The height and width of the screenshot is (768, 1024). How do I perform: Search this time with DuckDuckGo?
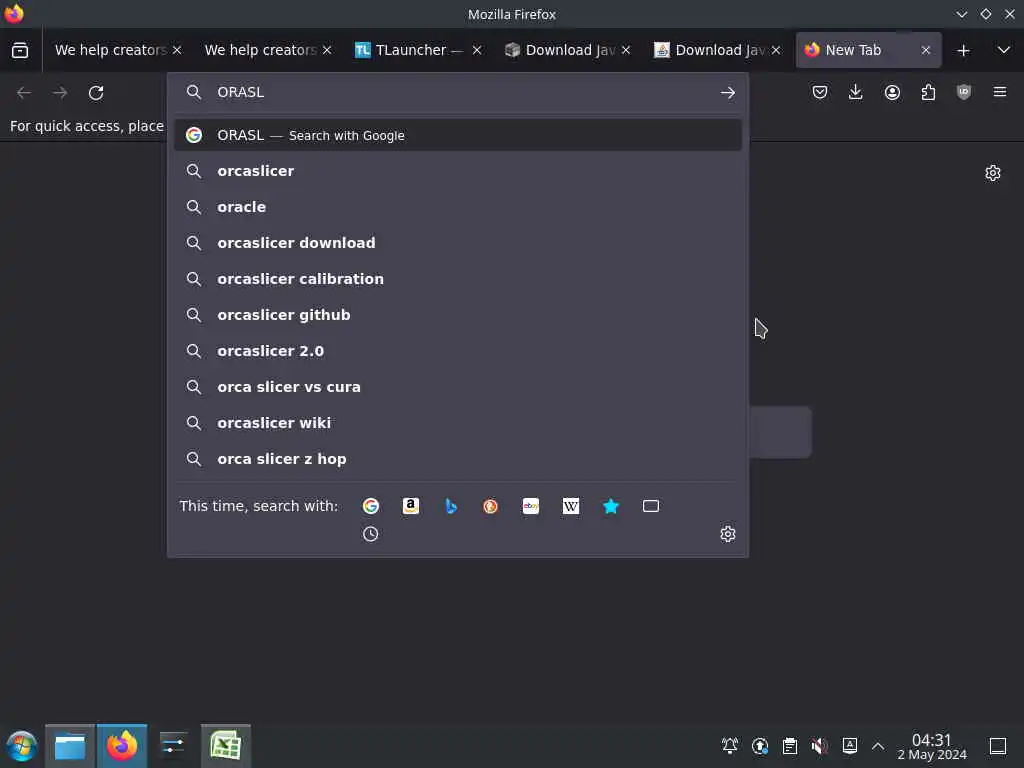[x=490, y=506]
